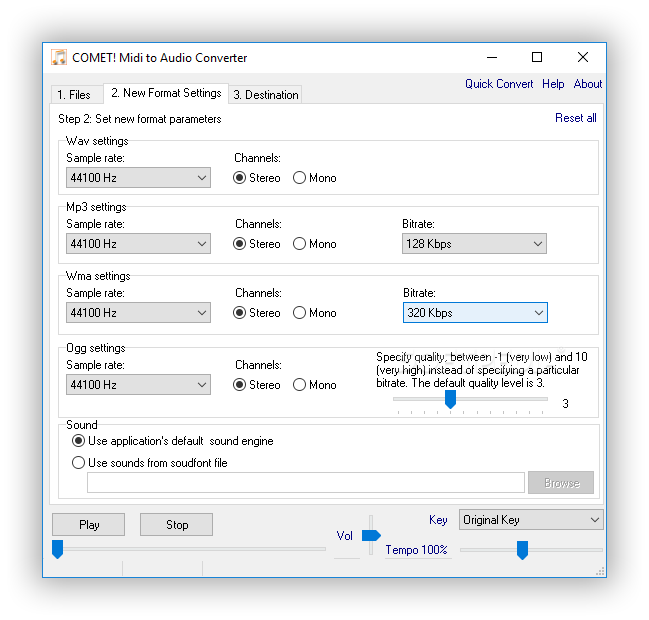Select Mono for Mp3 channels
This screenshot has width=649, height=620.
300,244
